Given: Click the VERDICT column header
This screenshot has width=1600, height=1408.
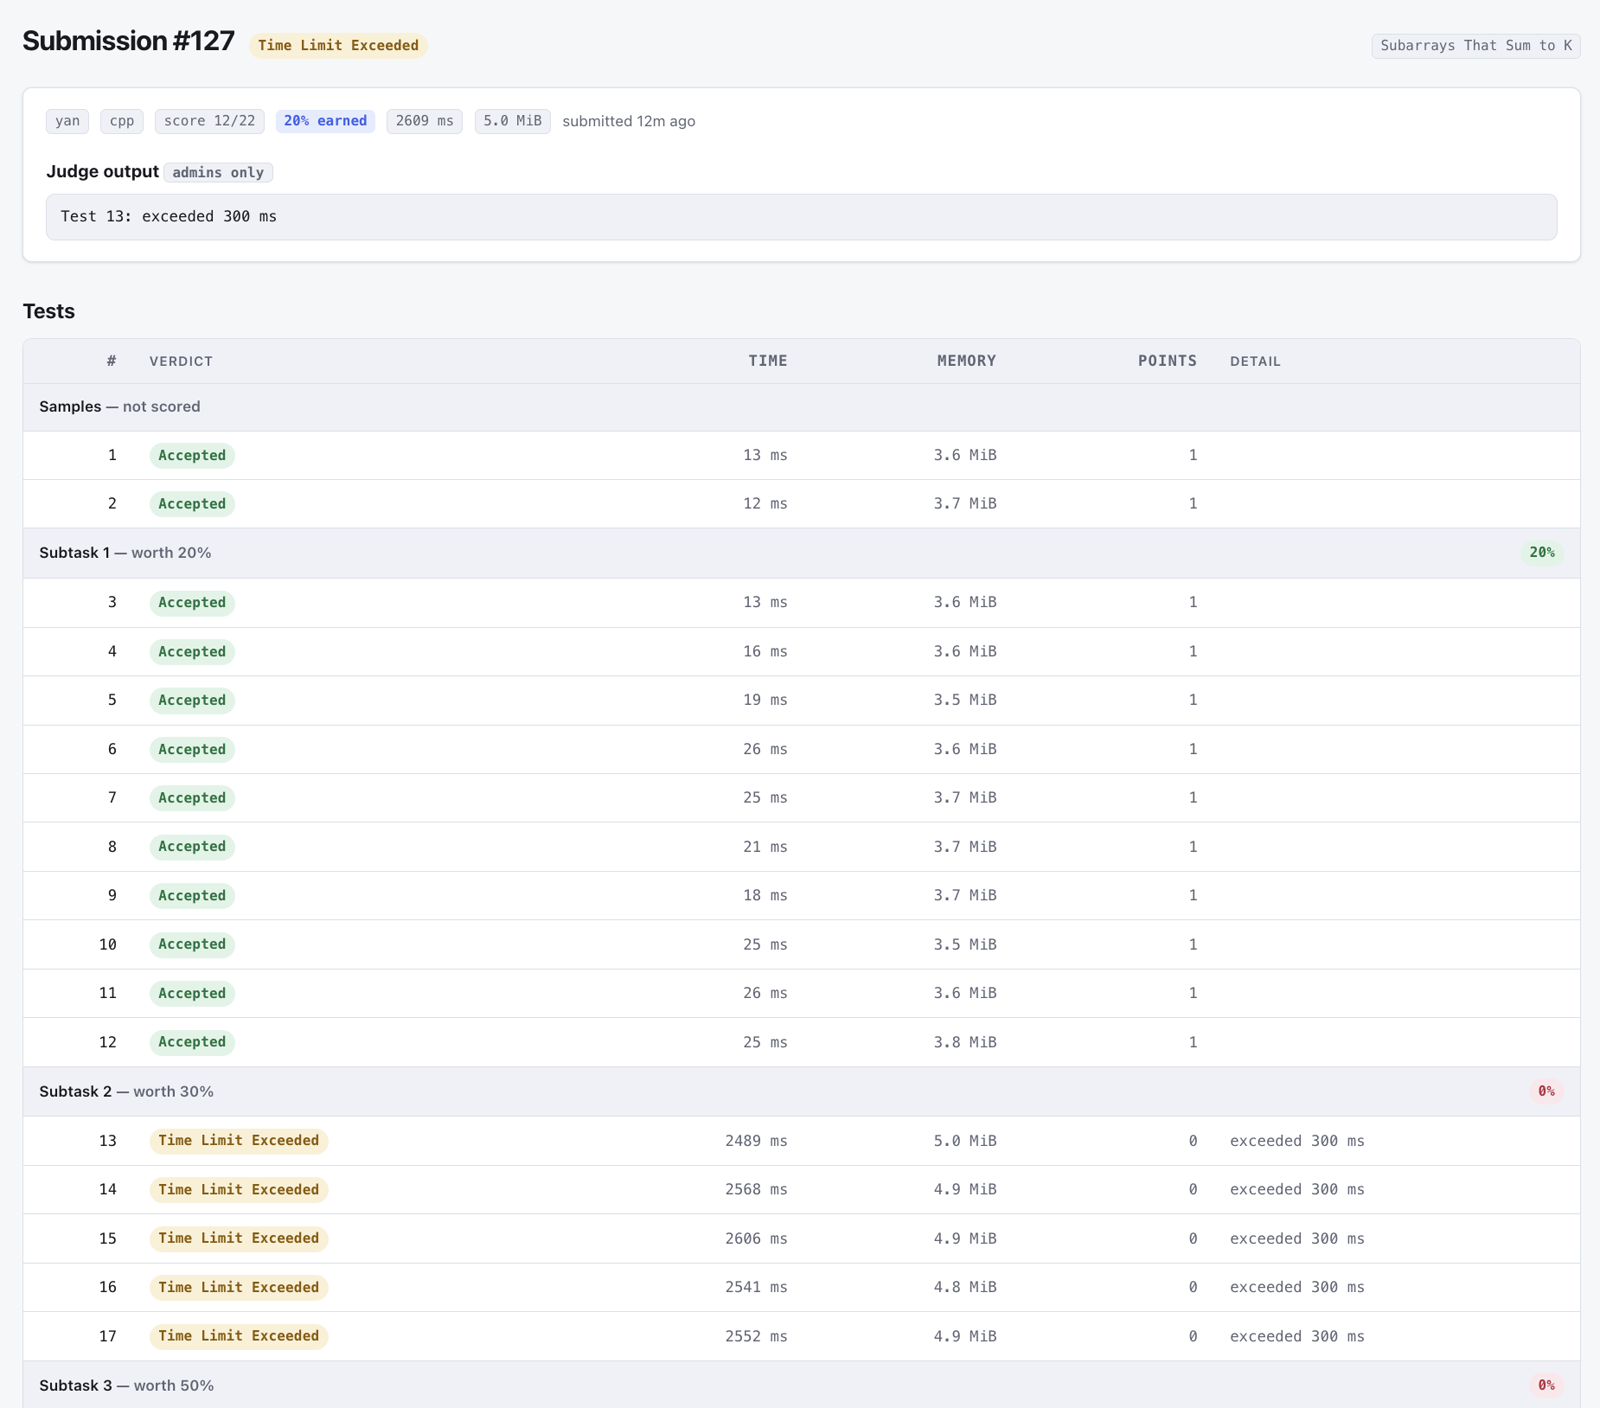Looking at the screenshot, I should (181, 361).
